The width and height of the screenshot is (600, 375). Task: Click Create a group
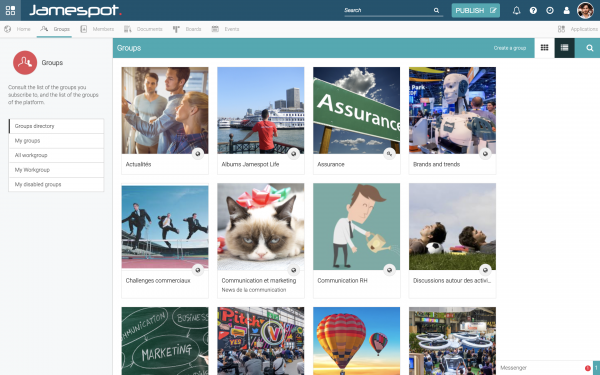(510, 48)
